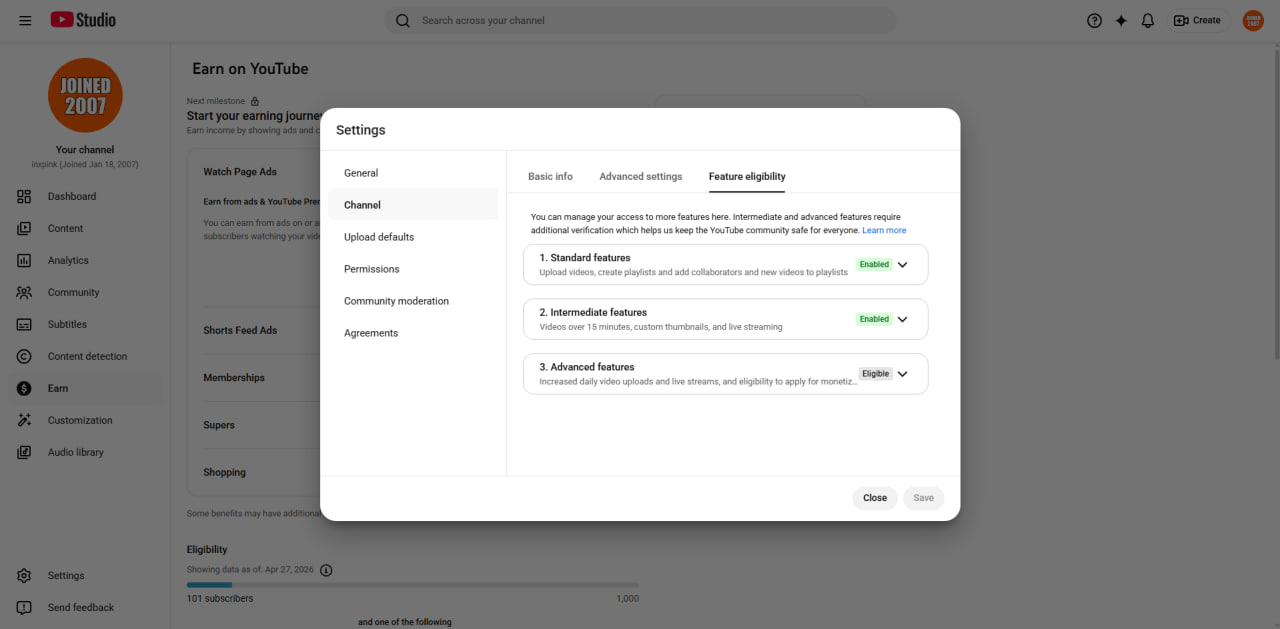This screenshot has height=629, width=1280.
Task: Click the Your channel label
Action: (85, 150)
